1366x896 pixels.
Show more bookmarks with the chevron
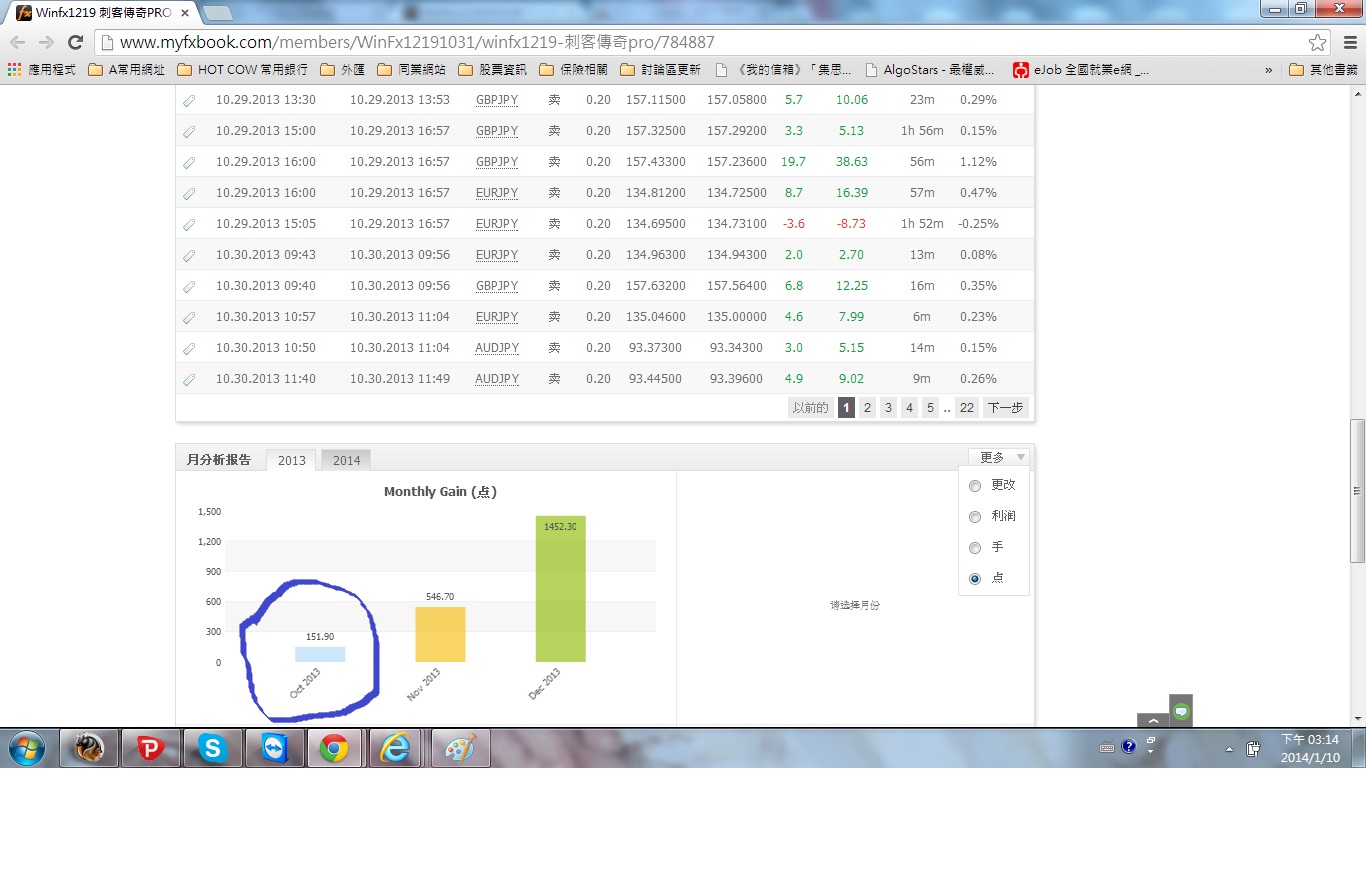coord(1269,70)
